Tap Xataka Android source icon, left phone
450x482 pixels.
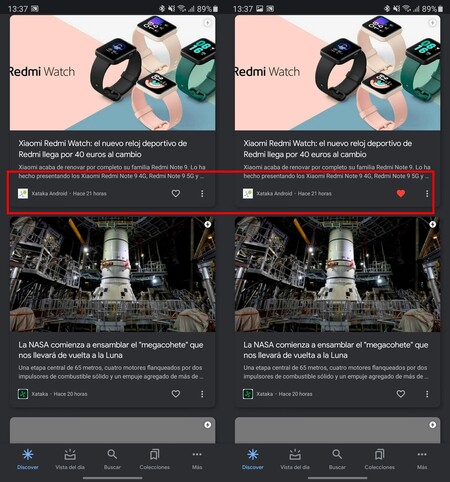coord(23,193)
